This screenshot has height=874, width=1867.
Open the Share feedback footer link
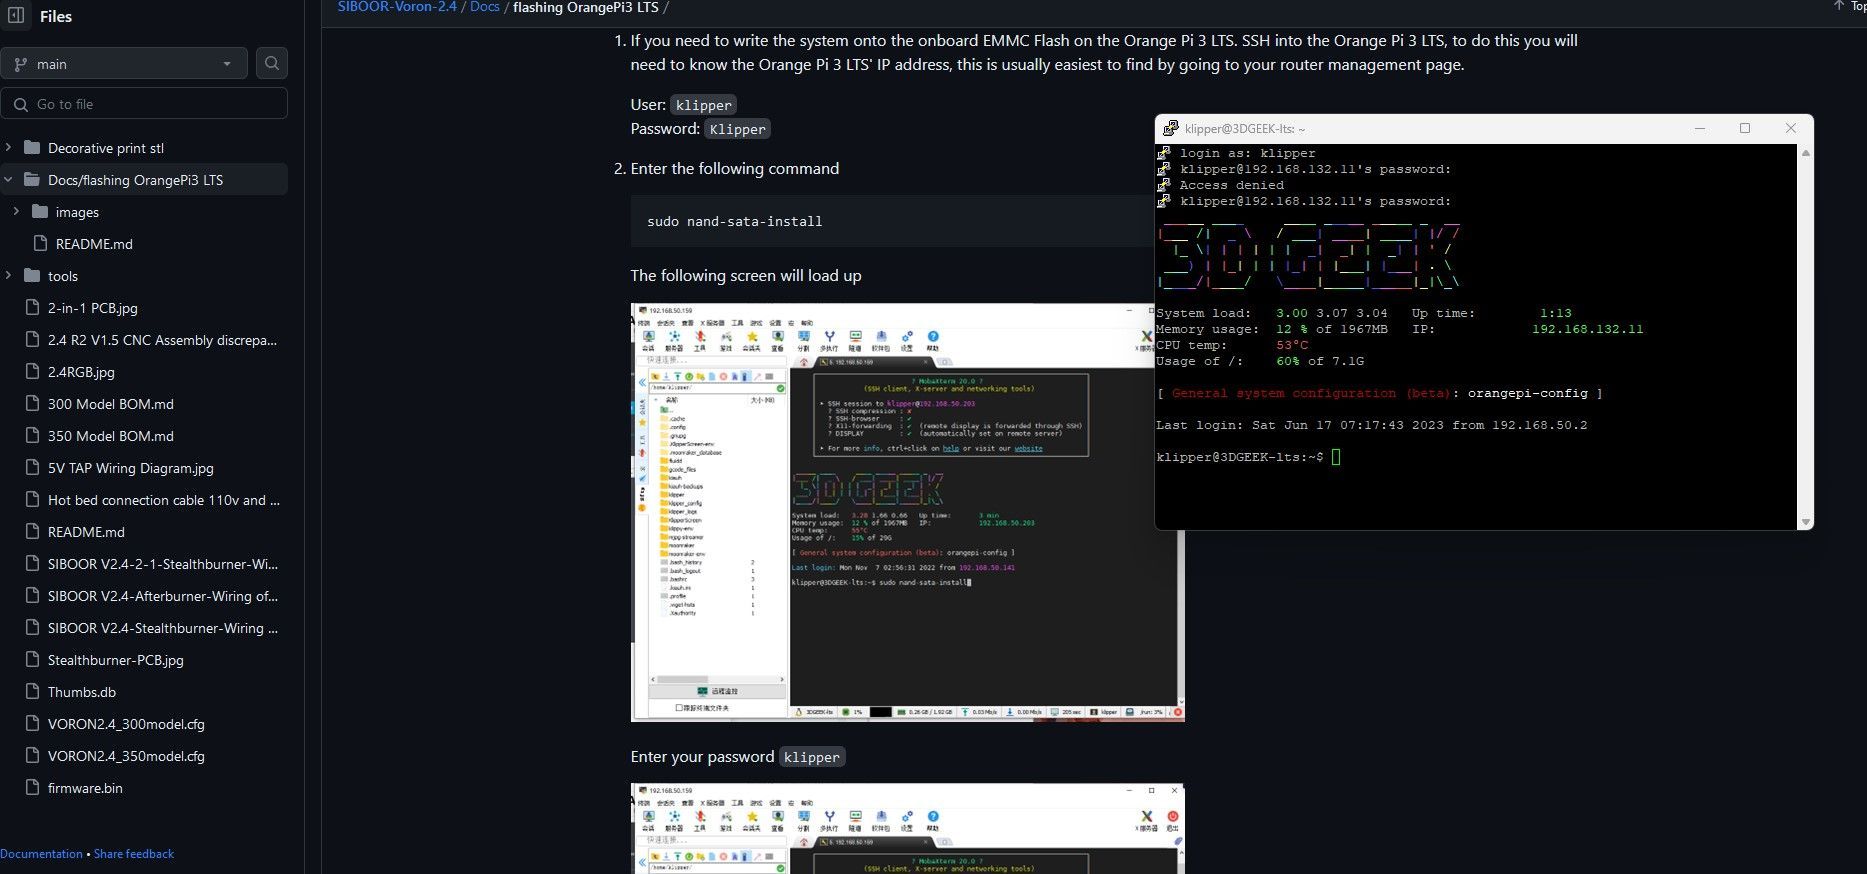coord(134,854)
